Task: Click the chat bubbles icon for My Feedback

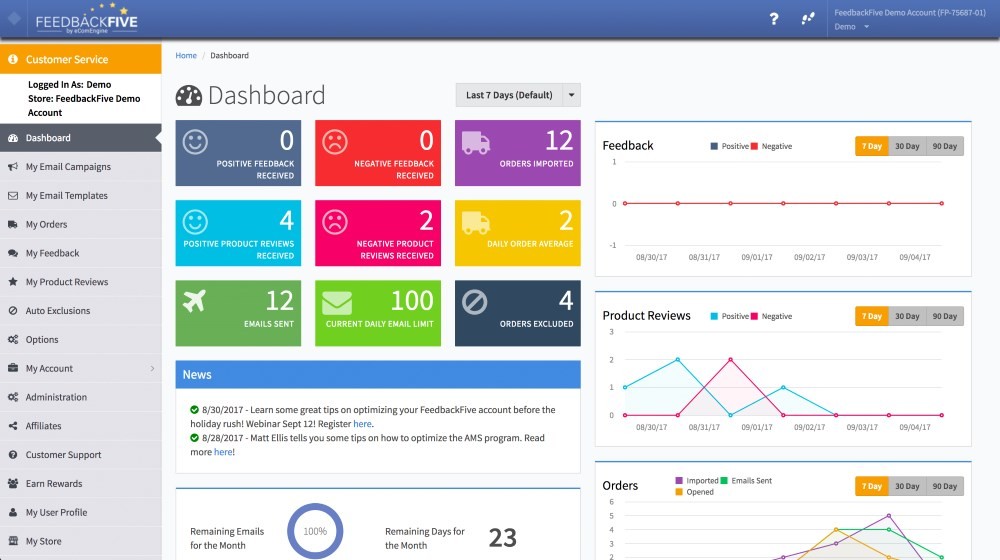Action: (x=13, y=253)
